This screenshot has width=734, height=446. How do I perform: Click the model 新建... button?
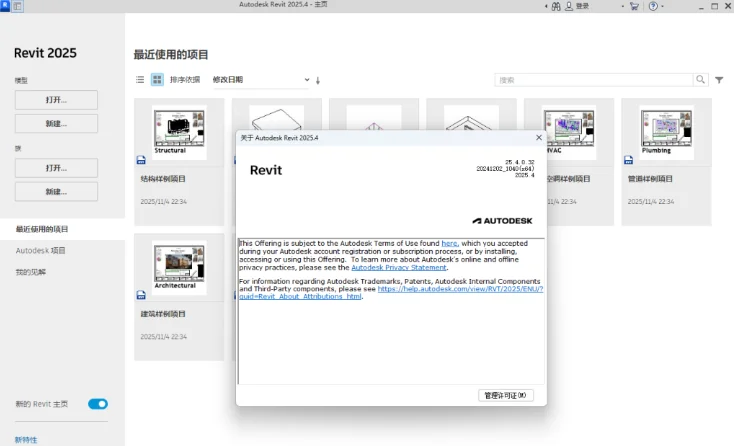pos(56,124)
